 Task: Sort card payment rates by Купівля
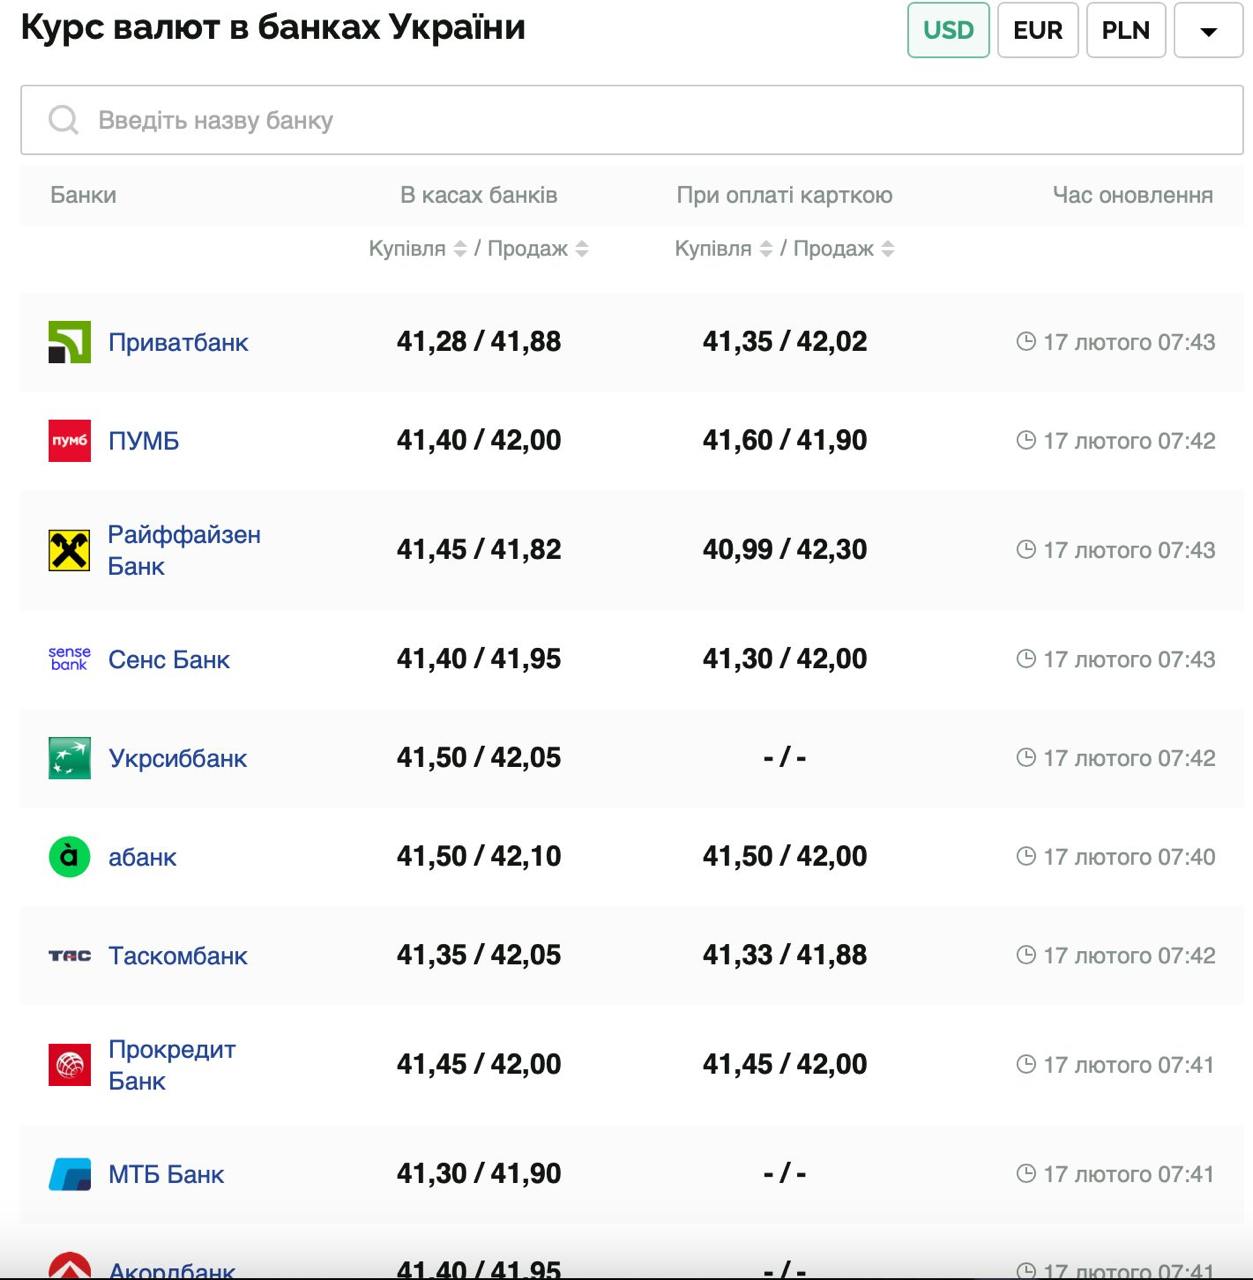766,249
